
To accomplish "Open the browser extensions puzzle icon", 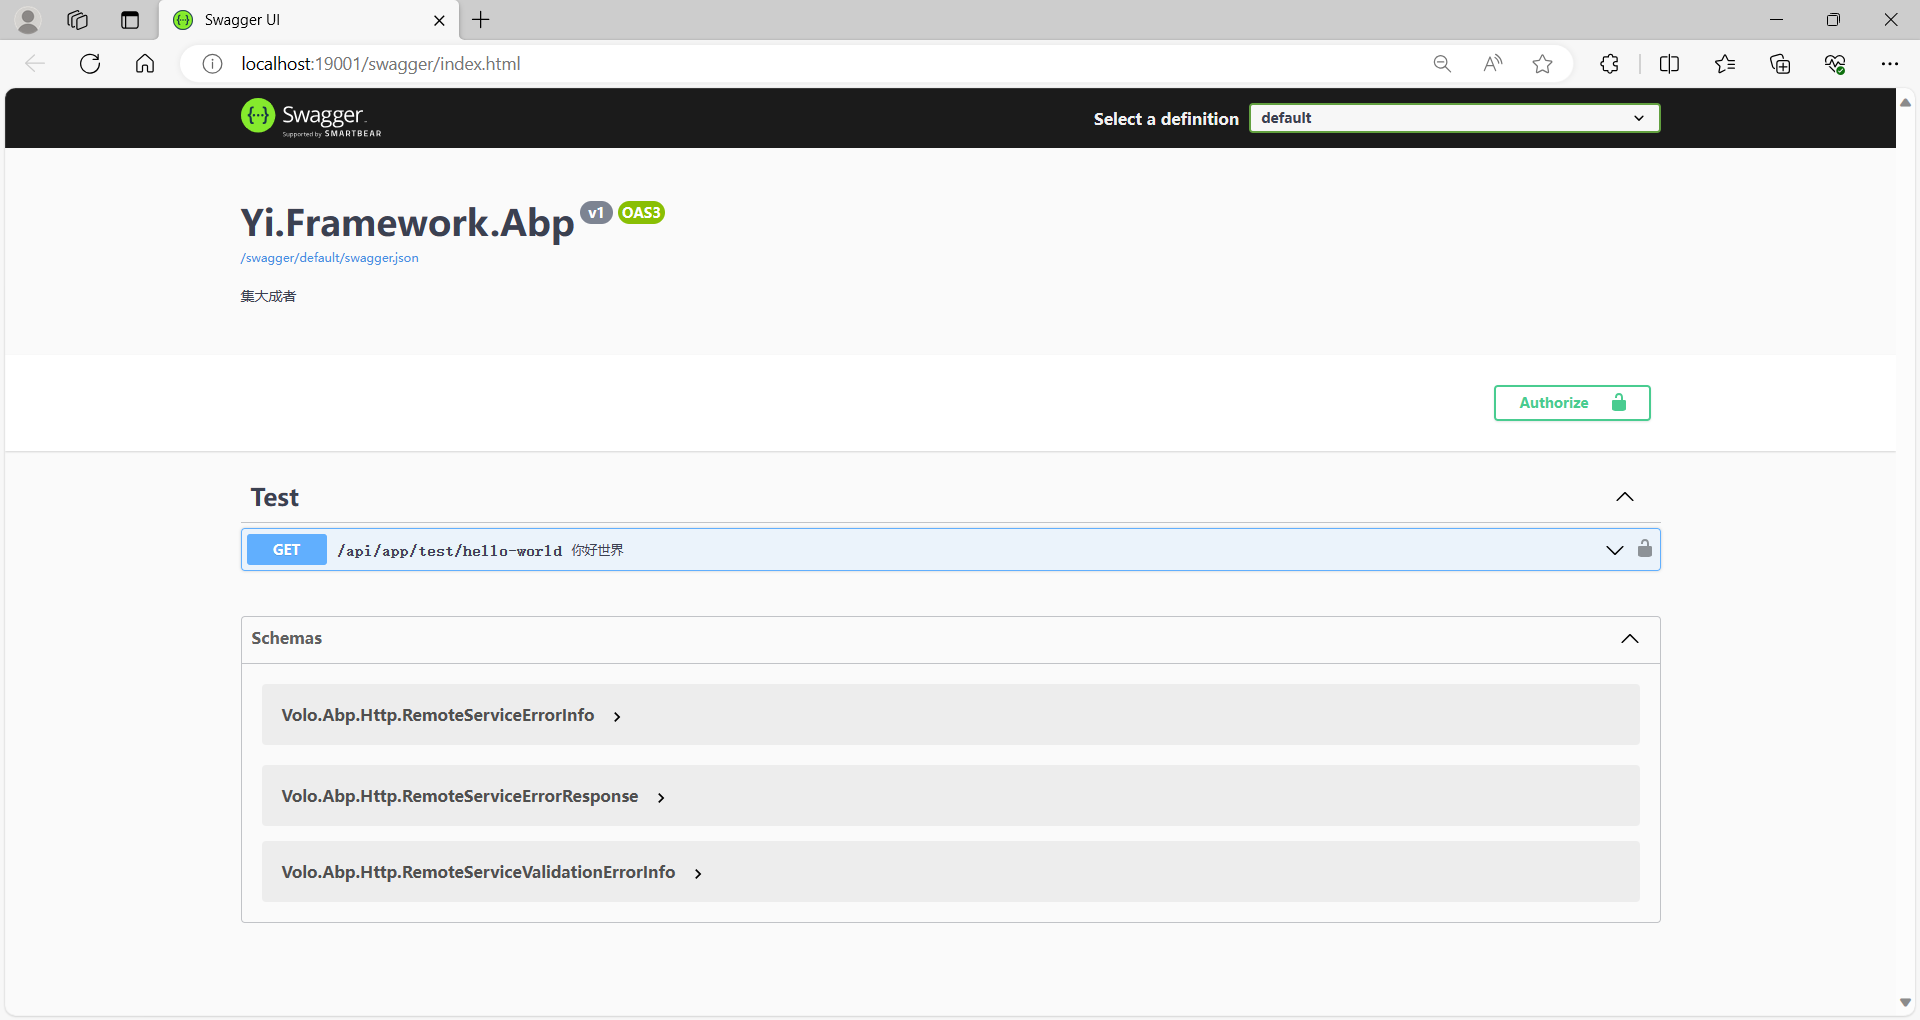I will (1609, 64).
